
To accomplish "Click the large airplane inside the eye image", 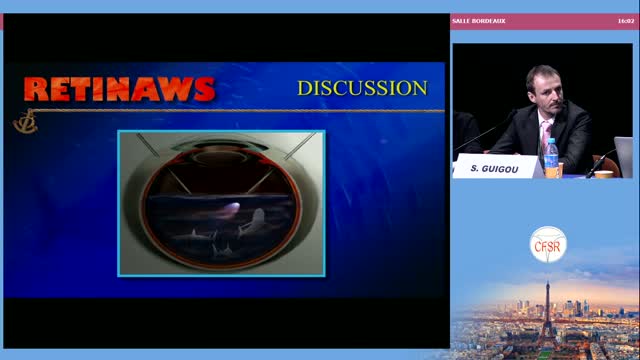I will pyautogui.click(x=252, y=223).
